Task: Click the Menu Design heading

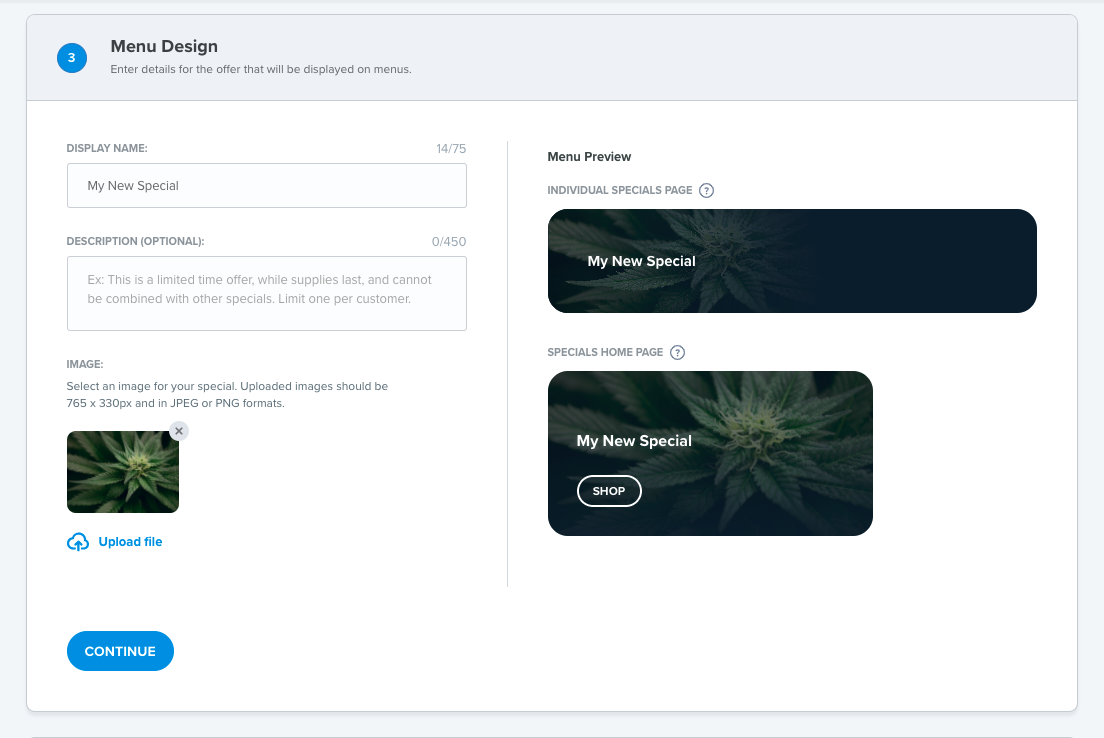Action: (x=164, y=46)
